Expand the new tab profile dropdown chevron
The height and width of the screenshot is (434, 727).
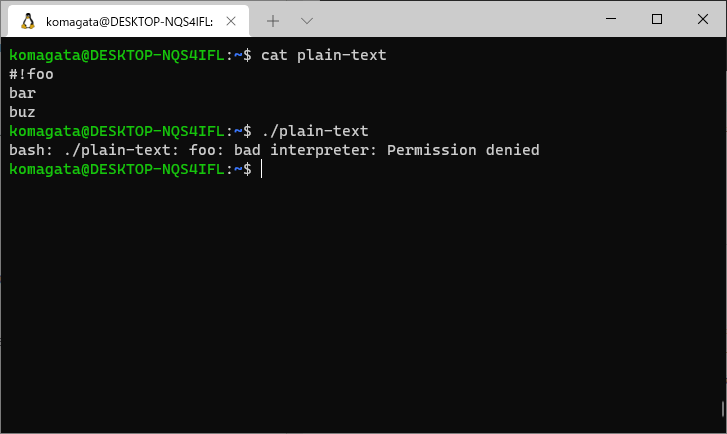click(307, 21)
